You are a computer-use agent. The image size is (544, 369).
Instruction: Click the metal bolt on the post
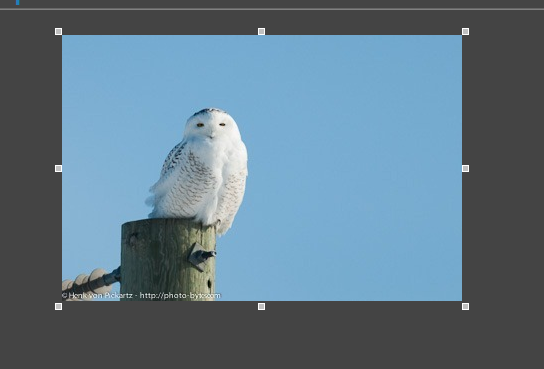pos(202,256)
